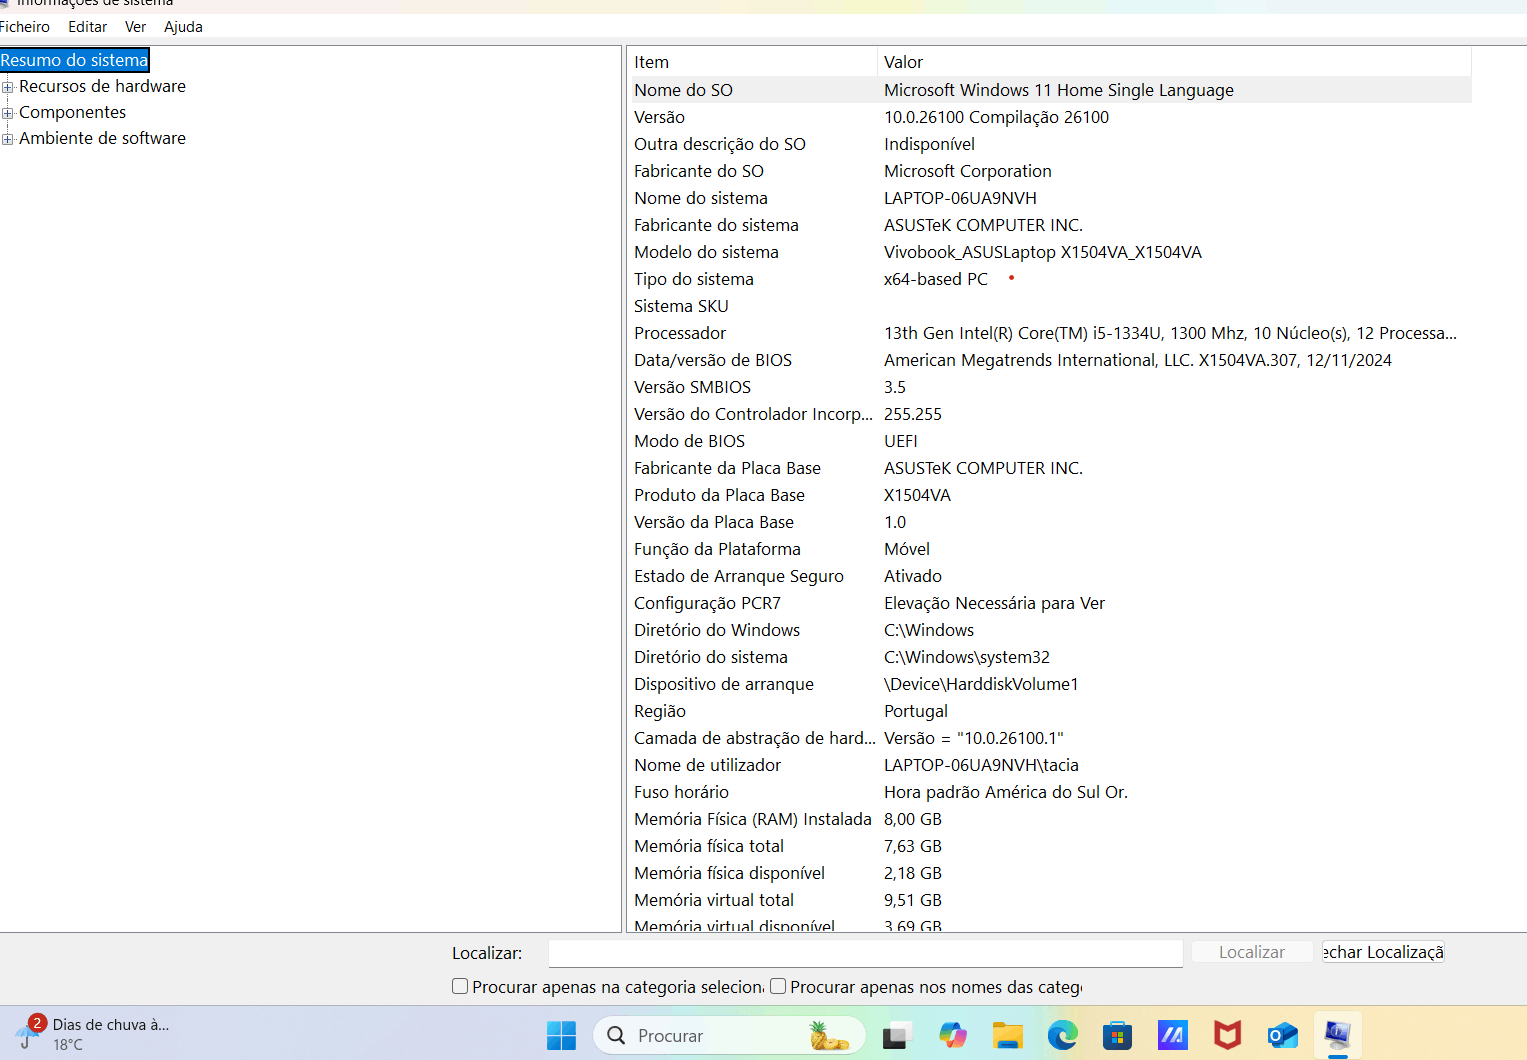Open the Ficheiro menu
The image size is (1527, 1060).
(25, 27)
